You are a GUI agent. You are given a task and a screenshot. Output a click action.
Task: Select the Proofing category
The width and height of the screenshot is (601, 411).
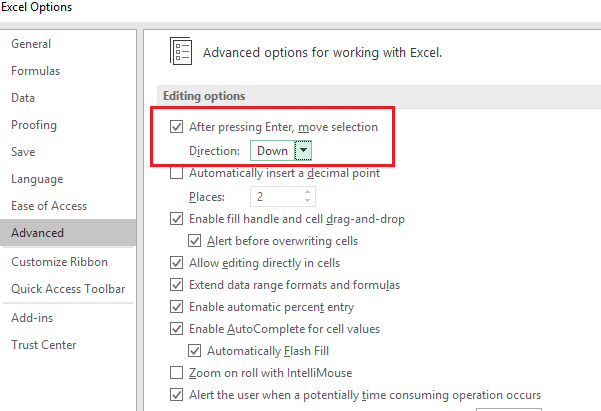coord(34,125)
